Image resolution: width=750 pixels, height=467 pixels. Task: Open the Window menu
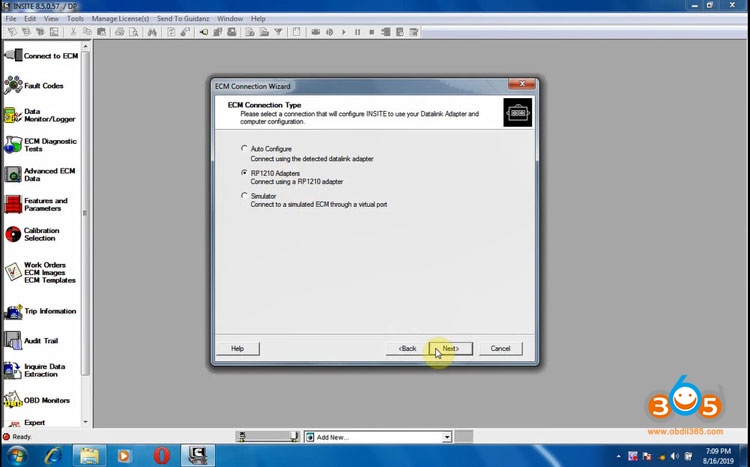click(x=230, y=19)
